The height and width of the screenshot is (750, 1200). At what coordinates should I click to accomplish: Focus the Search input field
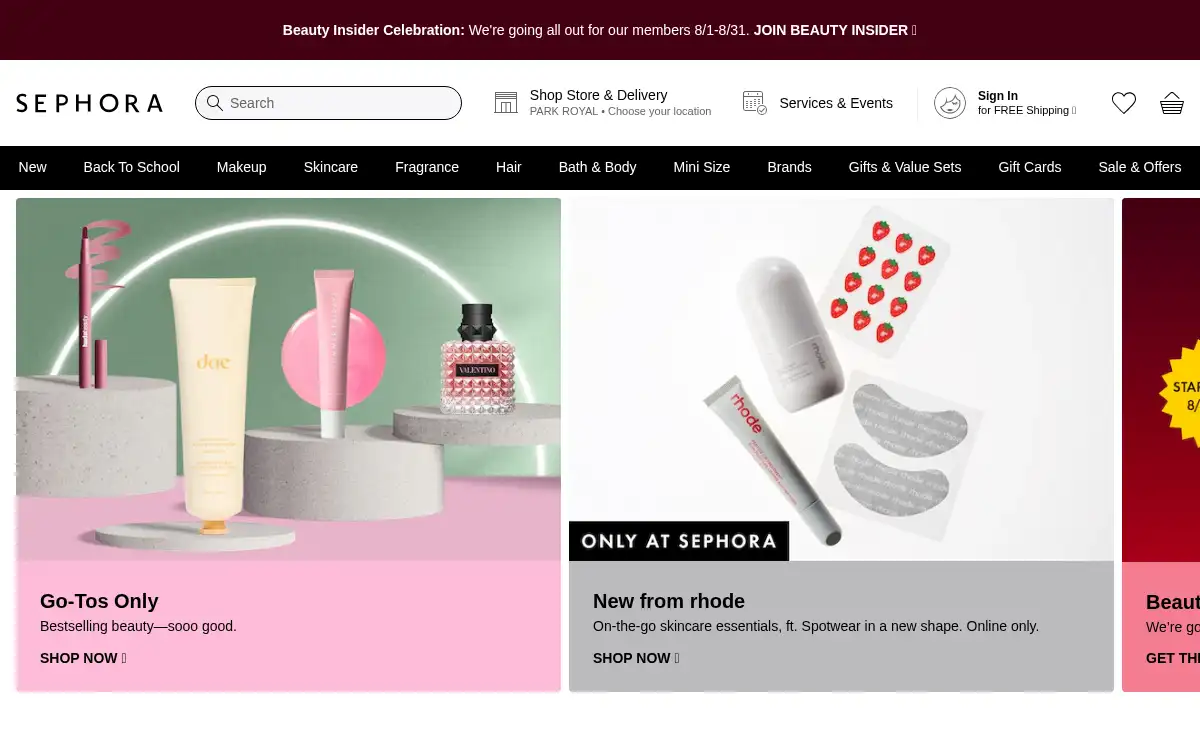pyautogui.click(x=328, y=103)
